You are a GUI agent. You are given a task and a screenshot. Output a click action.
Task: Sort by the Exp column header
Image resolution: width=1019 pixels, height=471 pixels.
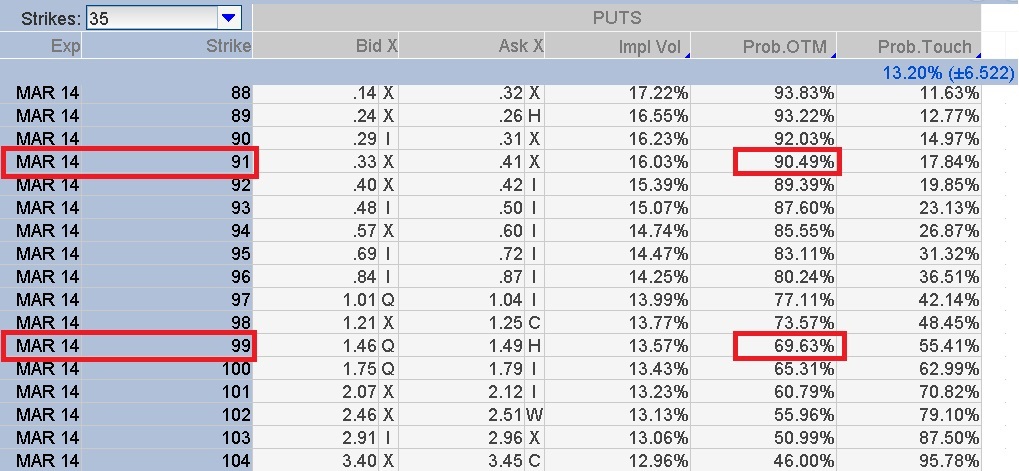pyautogui.click(x=66, y=45)
